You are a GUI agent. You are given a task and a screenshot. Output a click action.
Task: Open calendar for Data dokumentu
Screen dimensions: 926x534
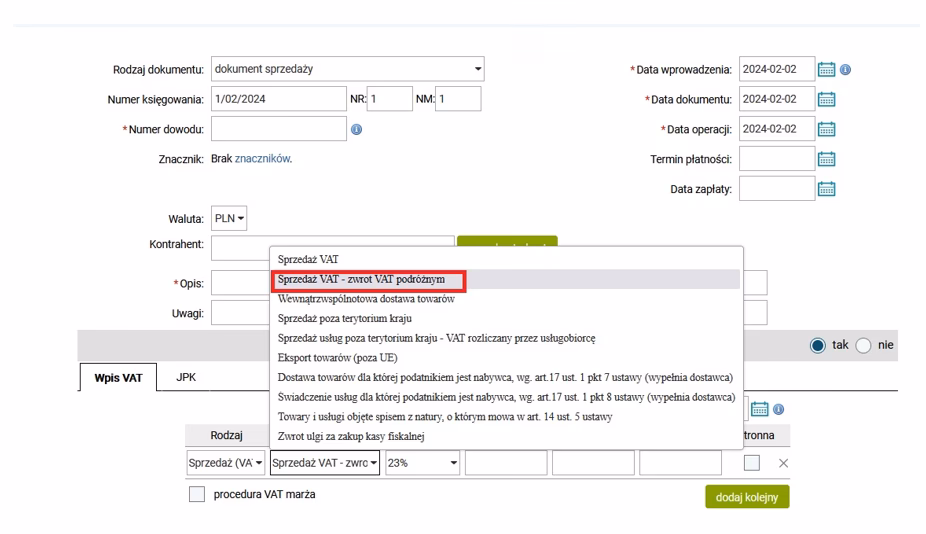tap(826, 99)
